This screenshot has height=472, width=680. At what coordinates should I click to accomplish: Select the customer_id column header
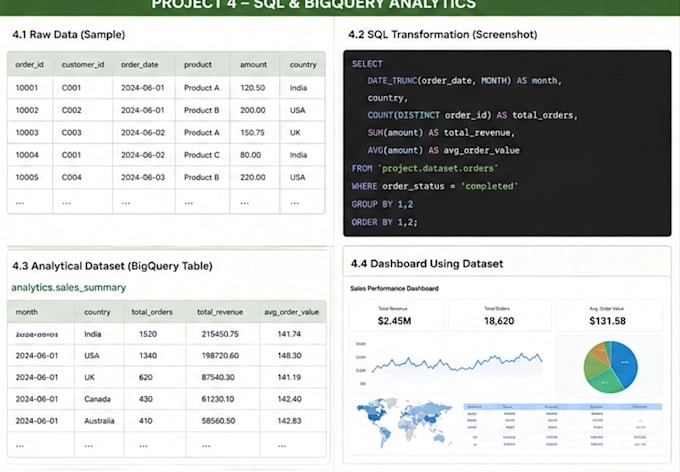[x=83, y=65]
